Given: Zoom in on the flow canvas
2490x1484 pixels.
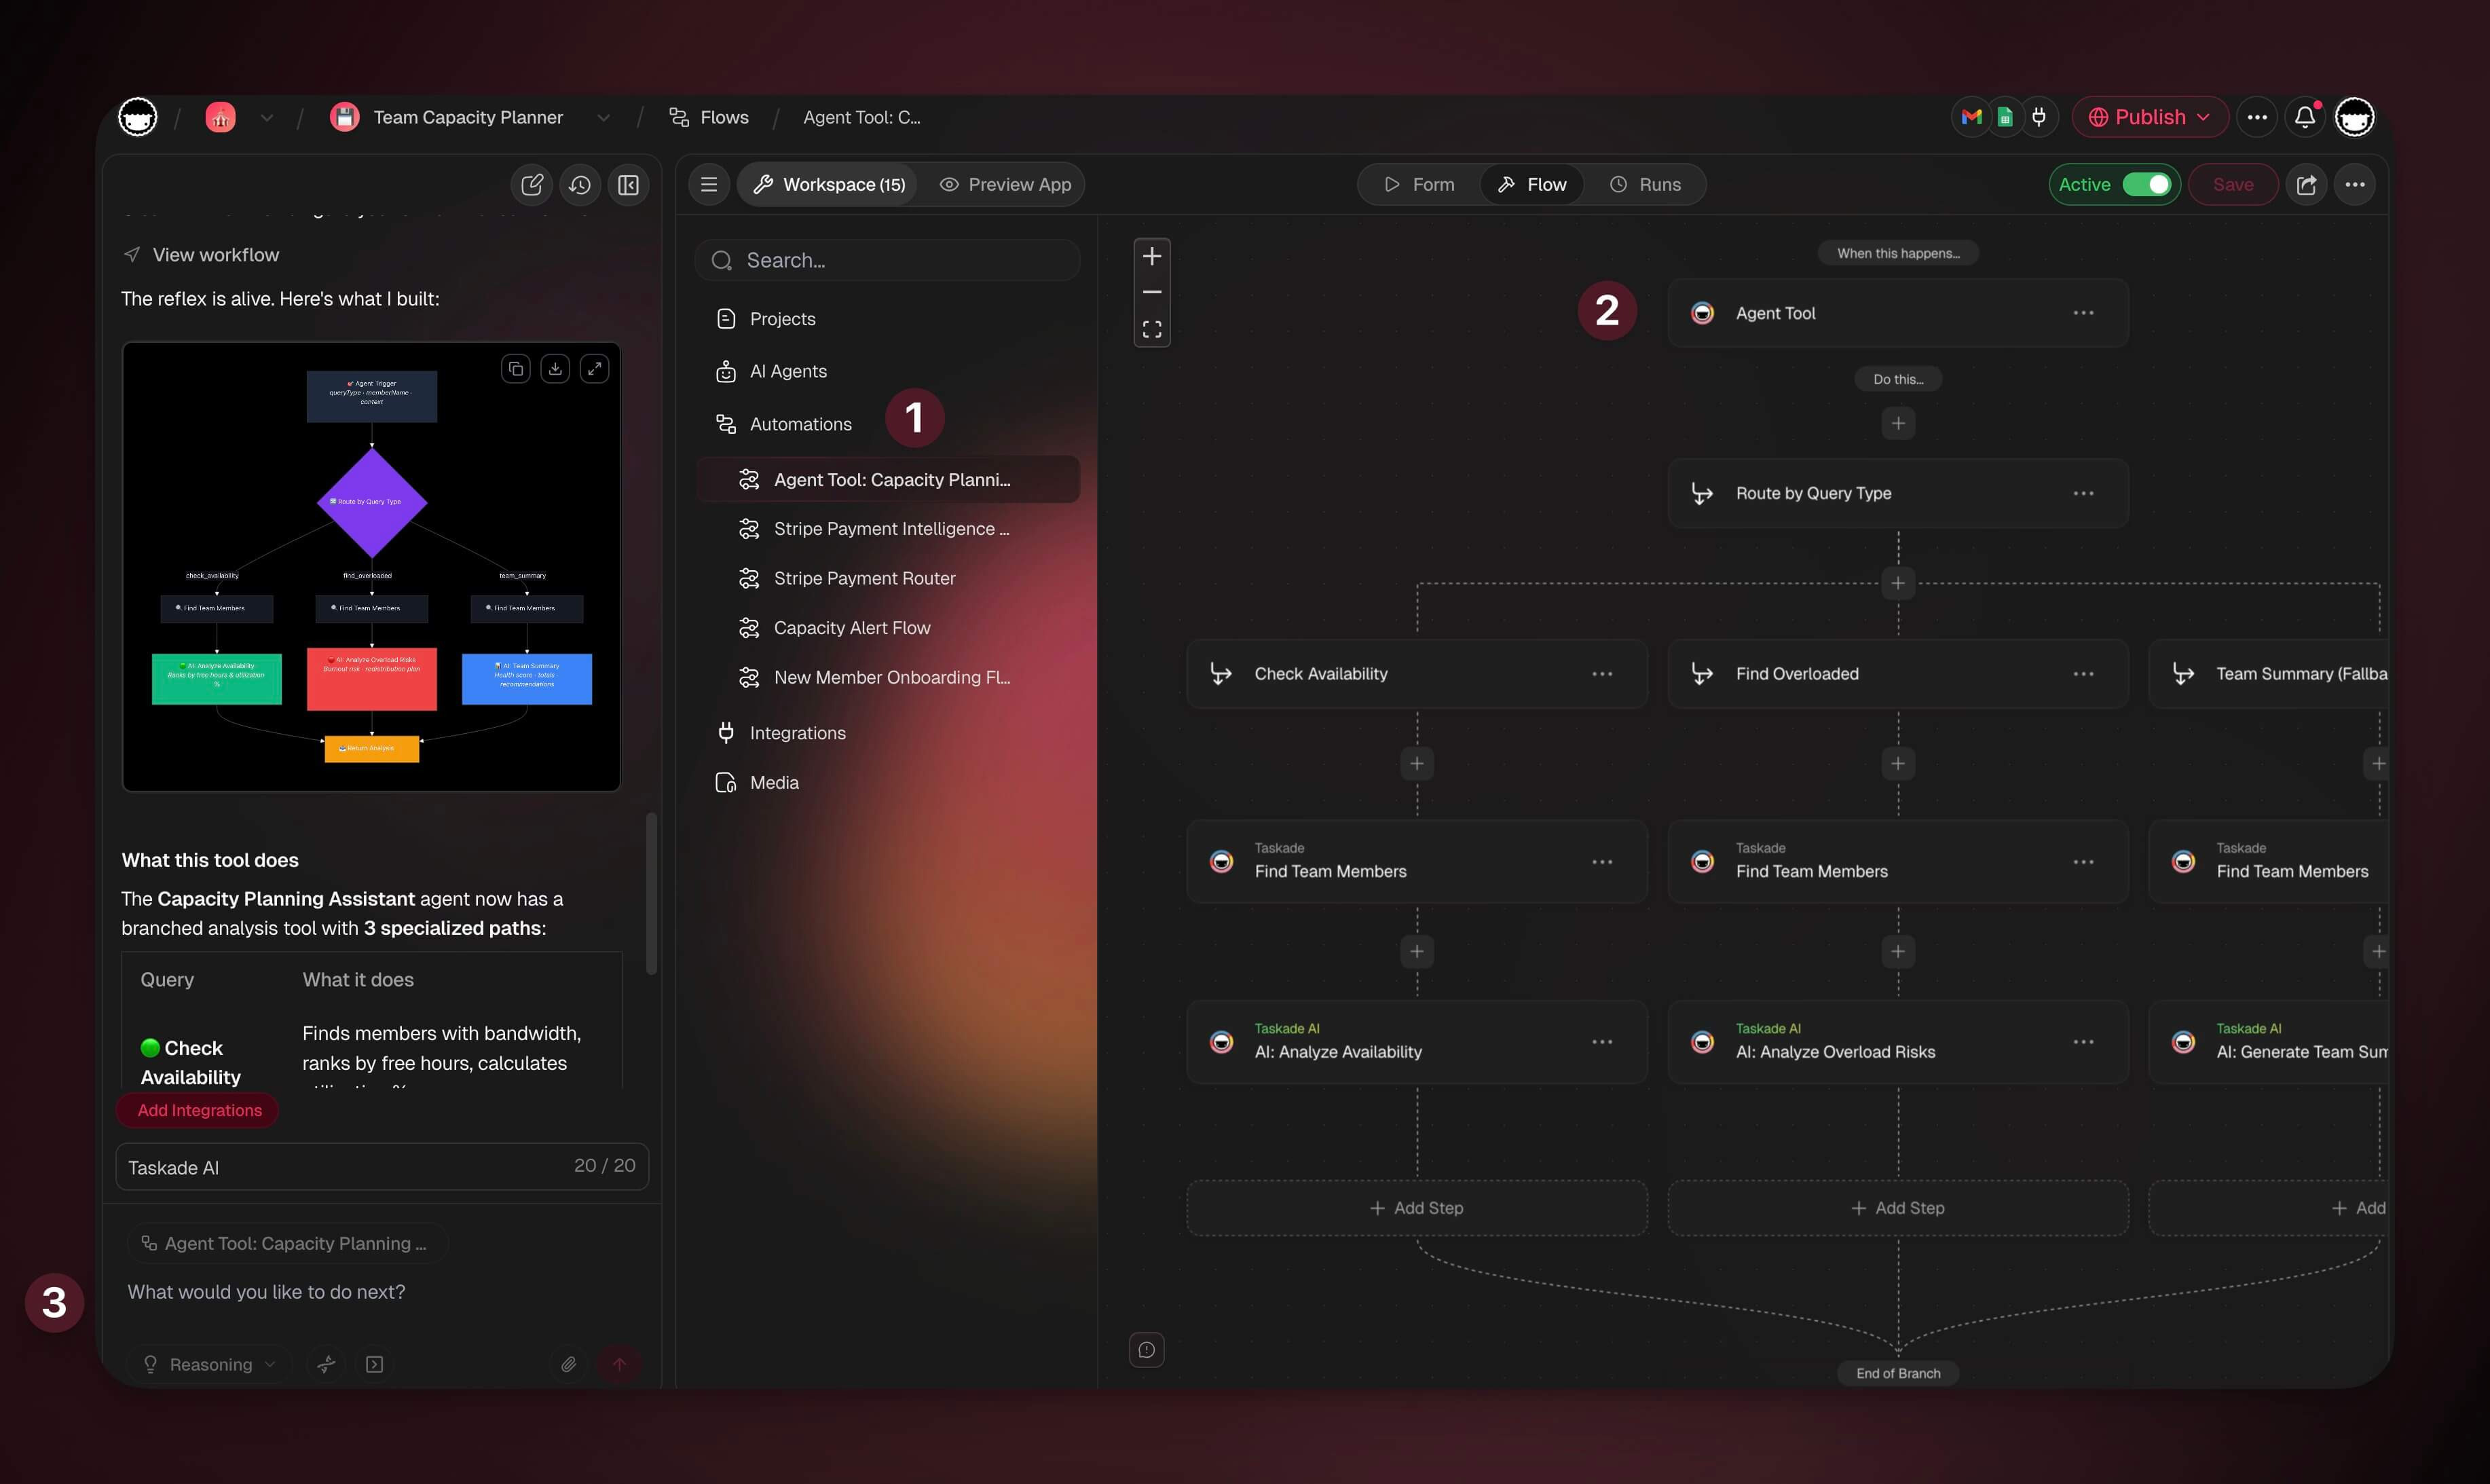Looking at the screenshot, I should pos(1152,257).
